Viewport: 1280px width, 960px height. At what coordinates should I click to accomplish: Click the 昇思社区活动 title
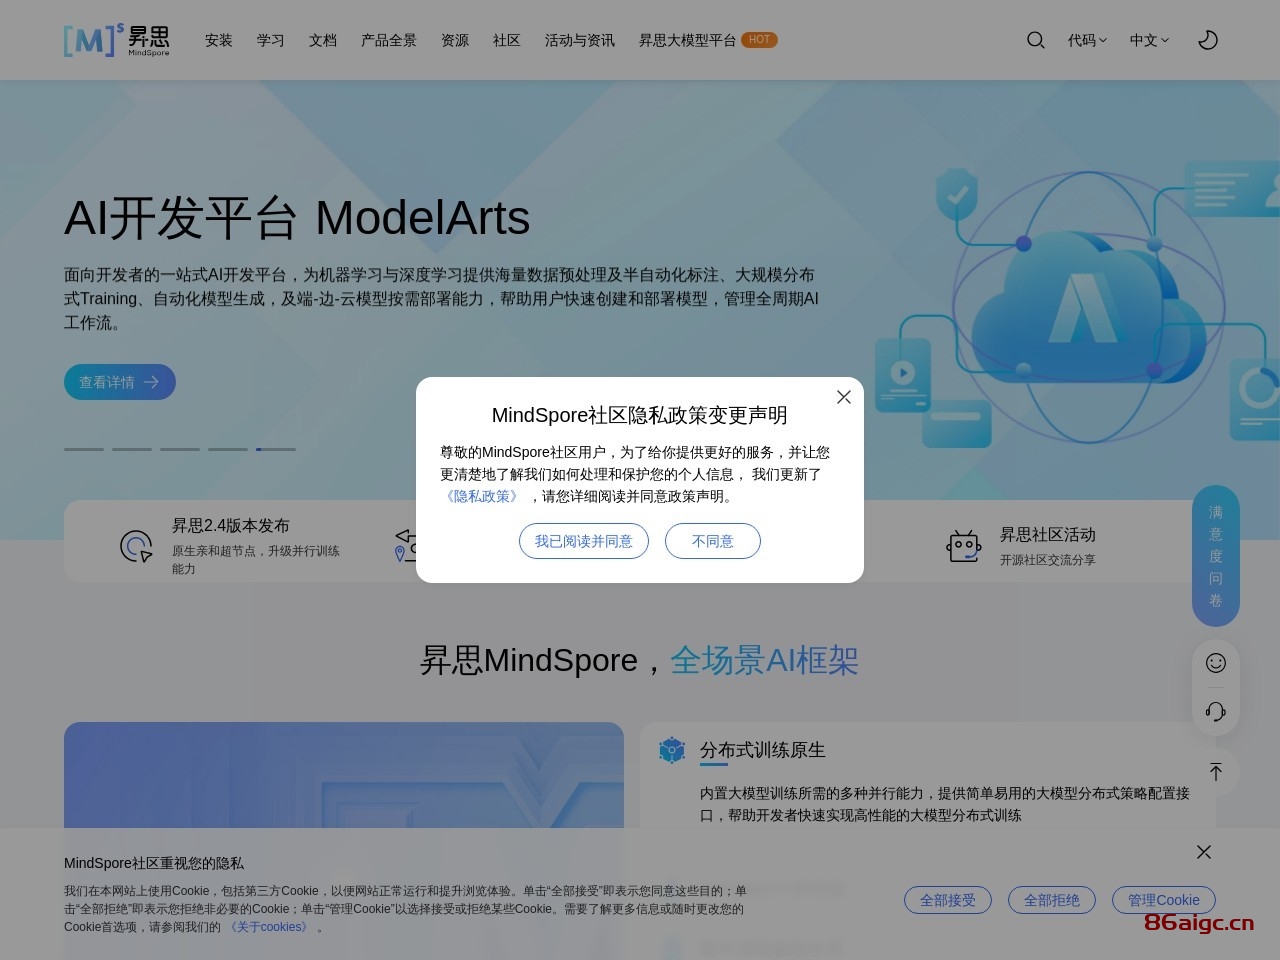[1048, 535]
